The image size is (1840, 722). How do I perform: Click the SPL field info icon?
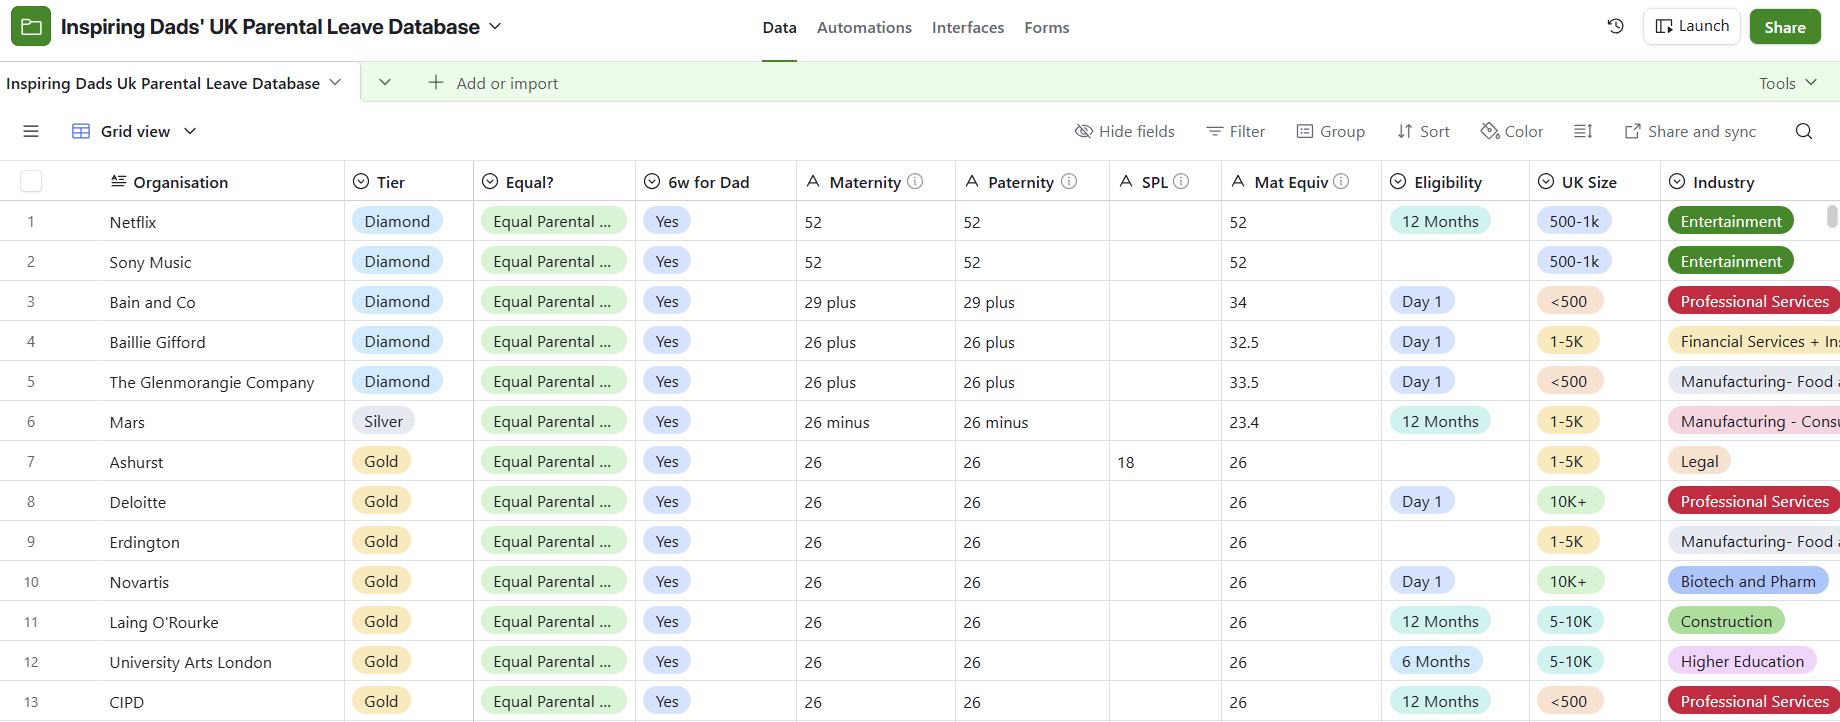tap(1181, 181)
